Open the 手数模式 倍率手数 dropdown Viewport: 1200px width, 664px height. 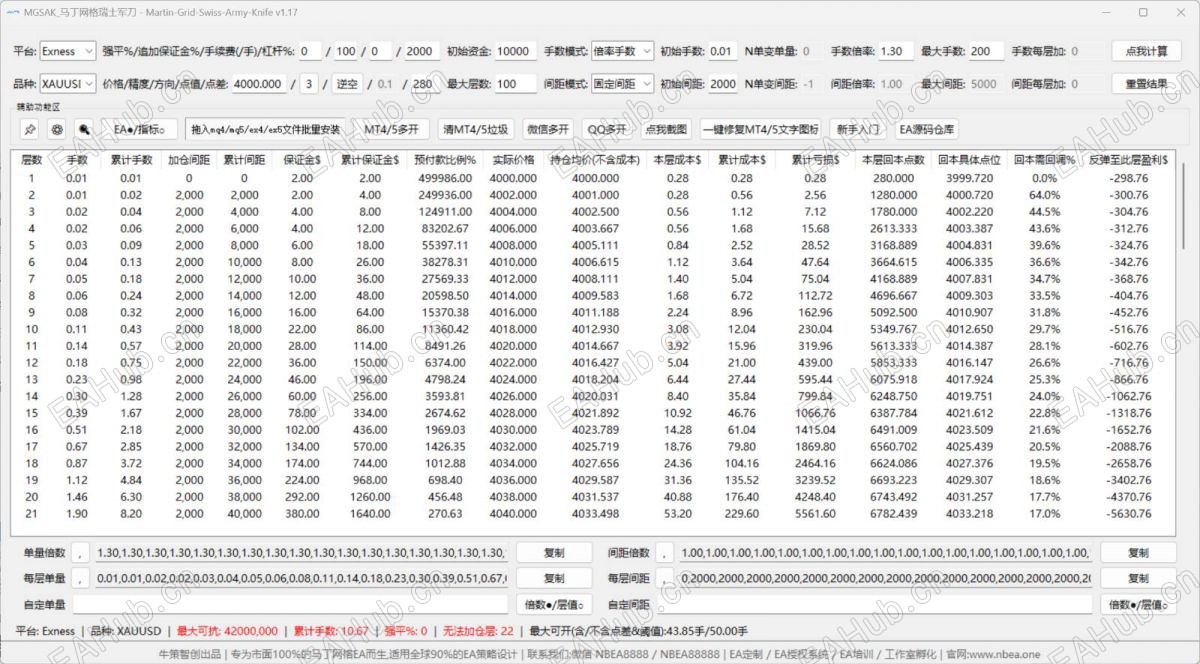click(x=622, y=51)
